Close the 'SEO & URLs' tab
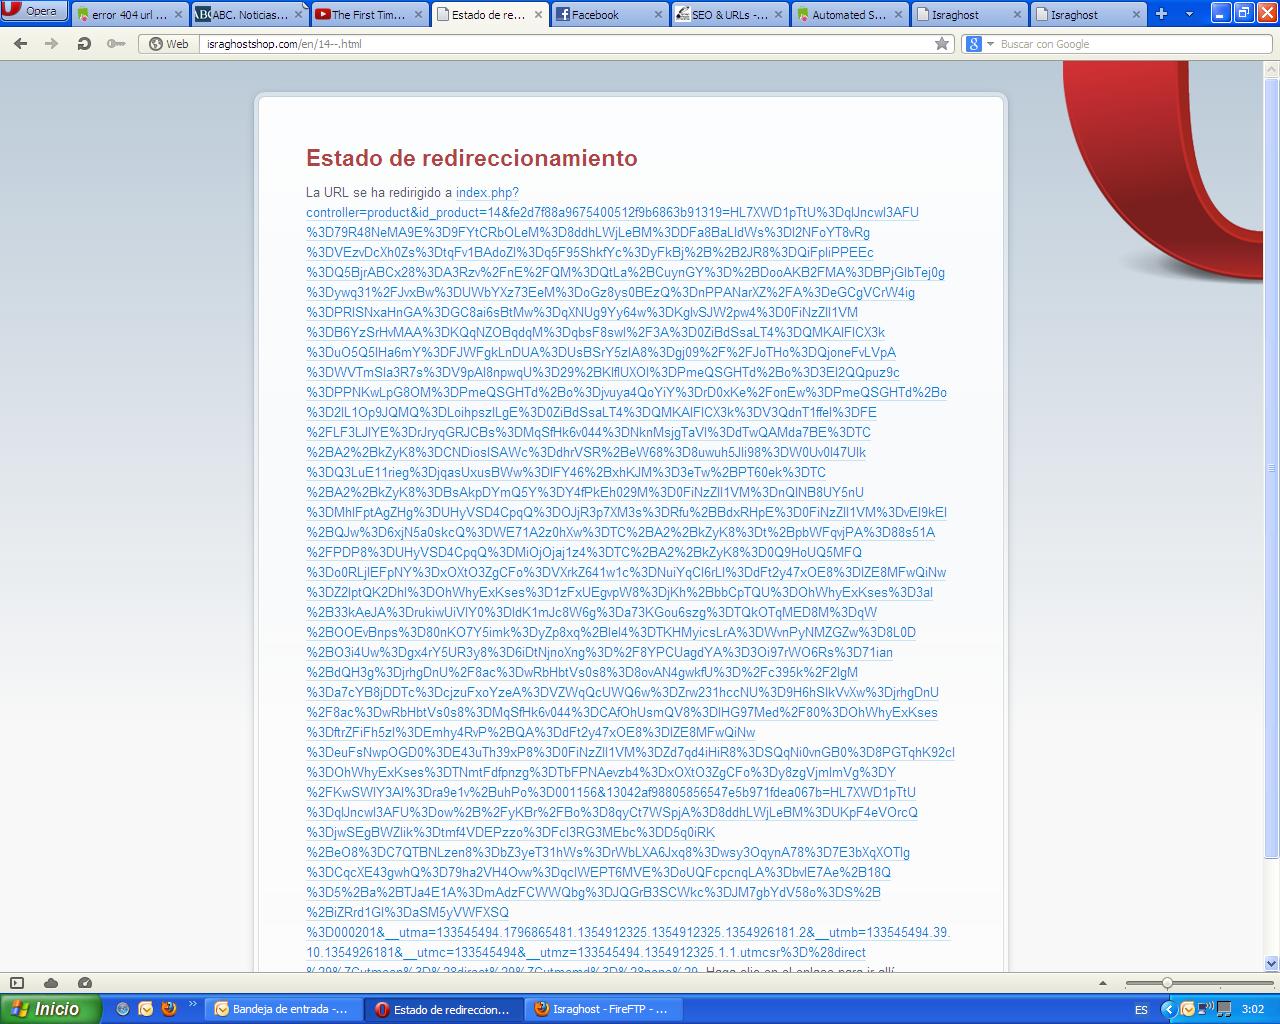Image resolution: width=1280 pixels, height=1024 pixels. 778,15
